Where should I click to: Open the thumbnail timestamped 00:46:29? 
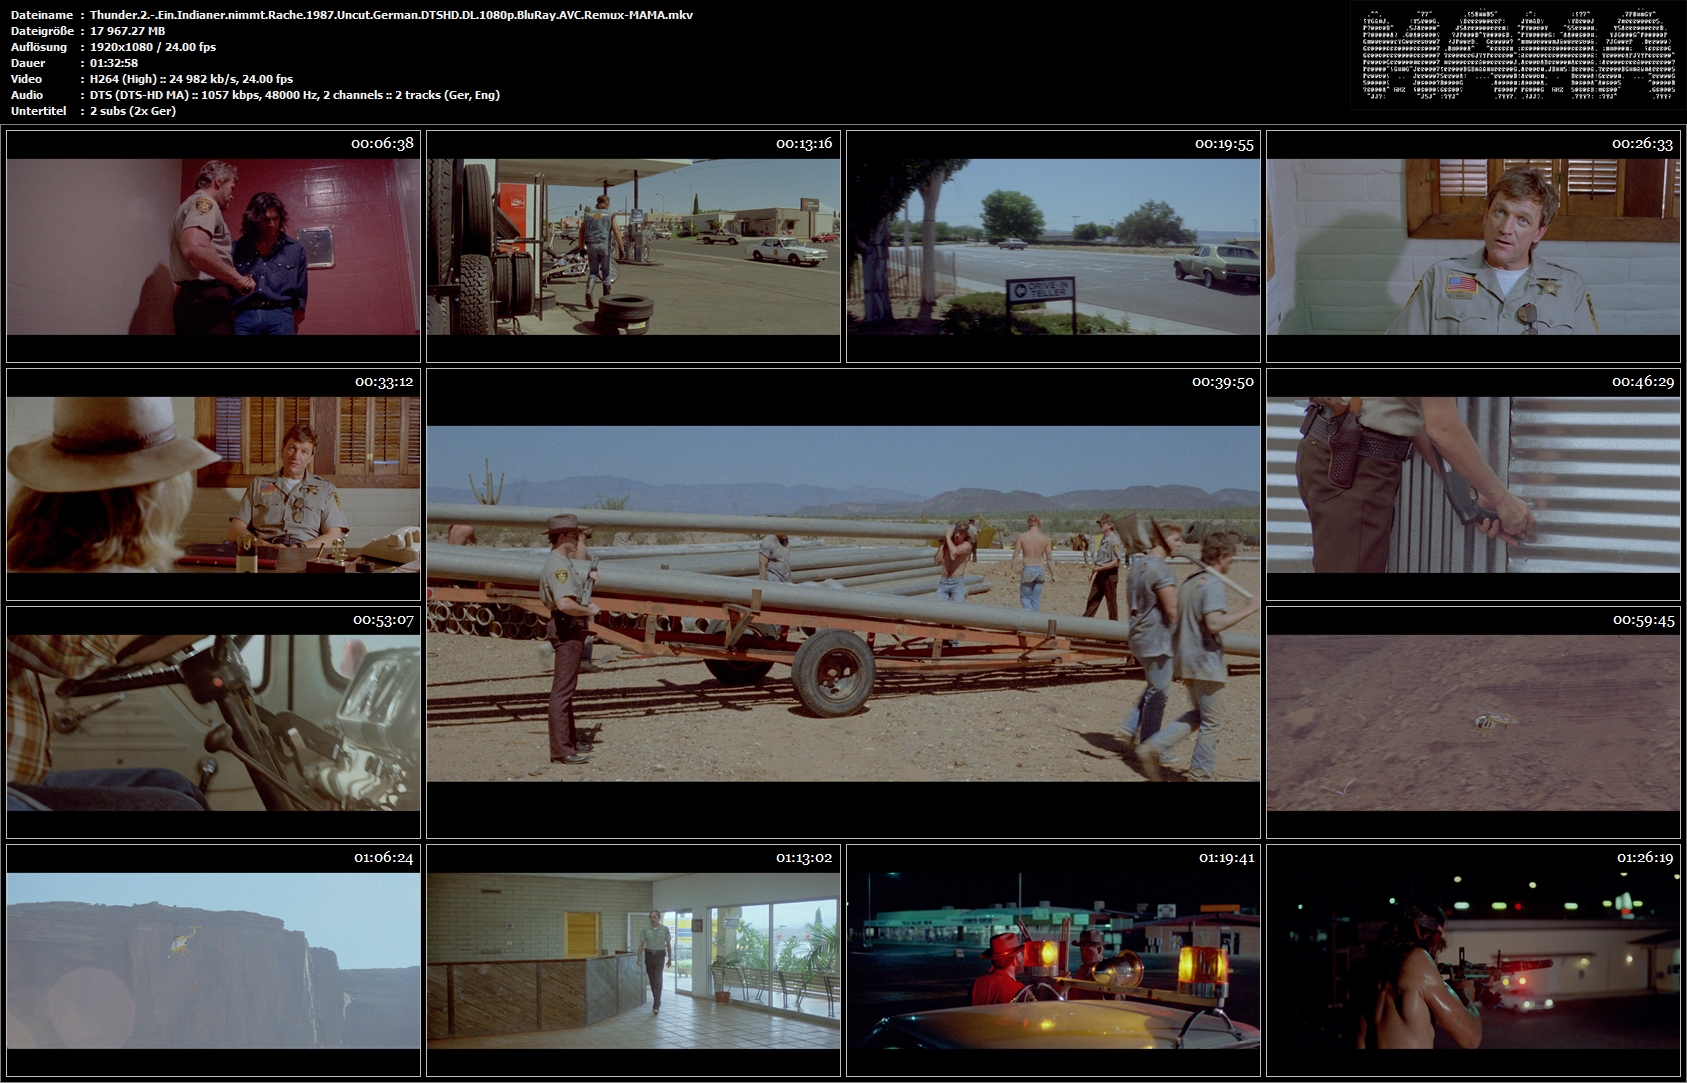[x=1473, y=484]
